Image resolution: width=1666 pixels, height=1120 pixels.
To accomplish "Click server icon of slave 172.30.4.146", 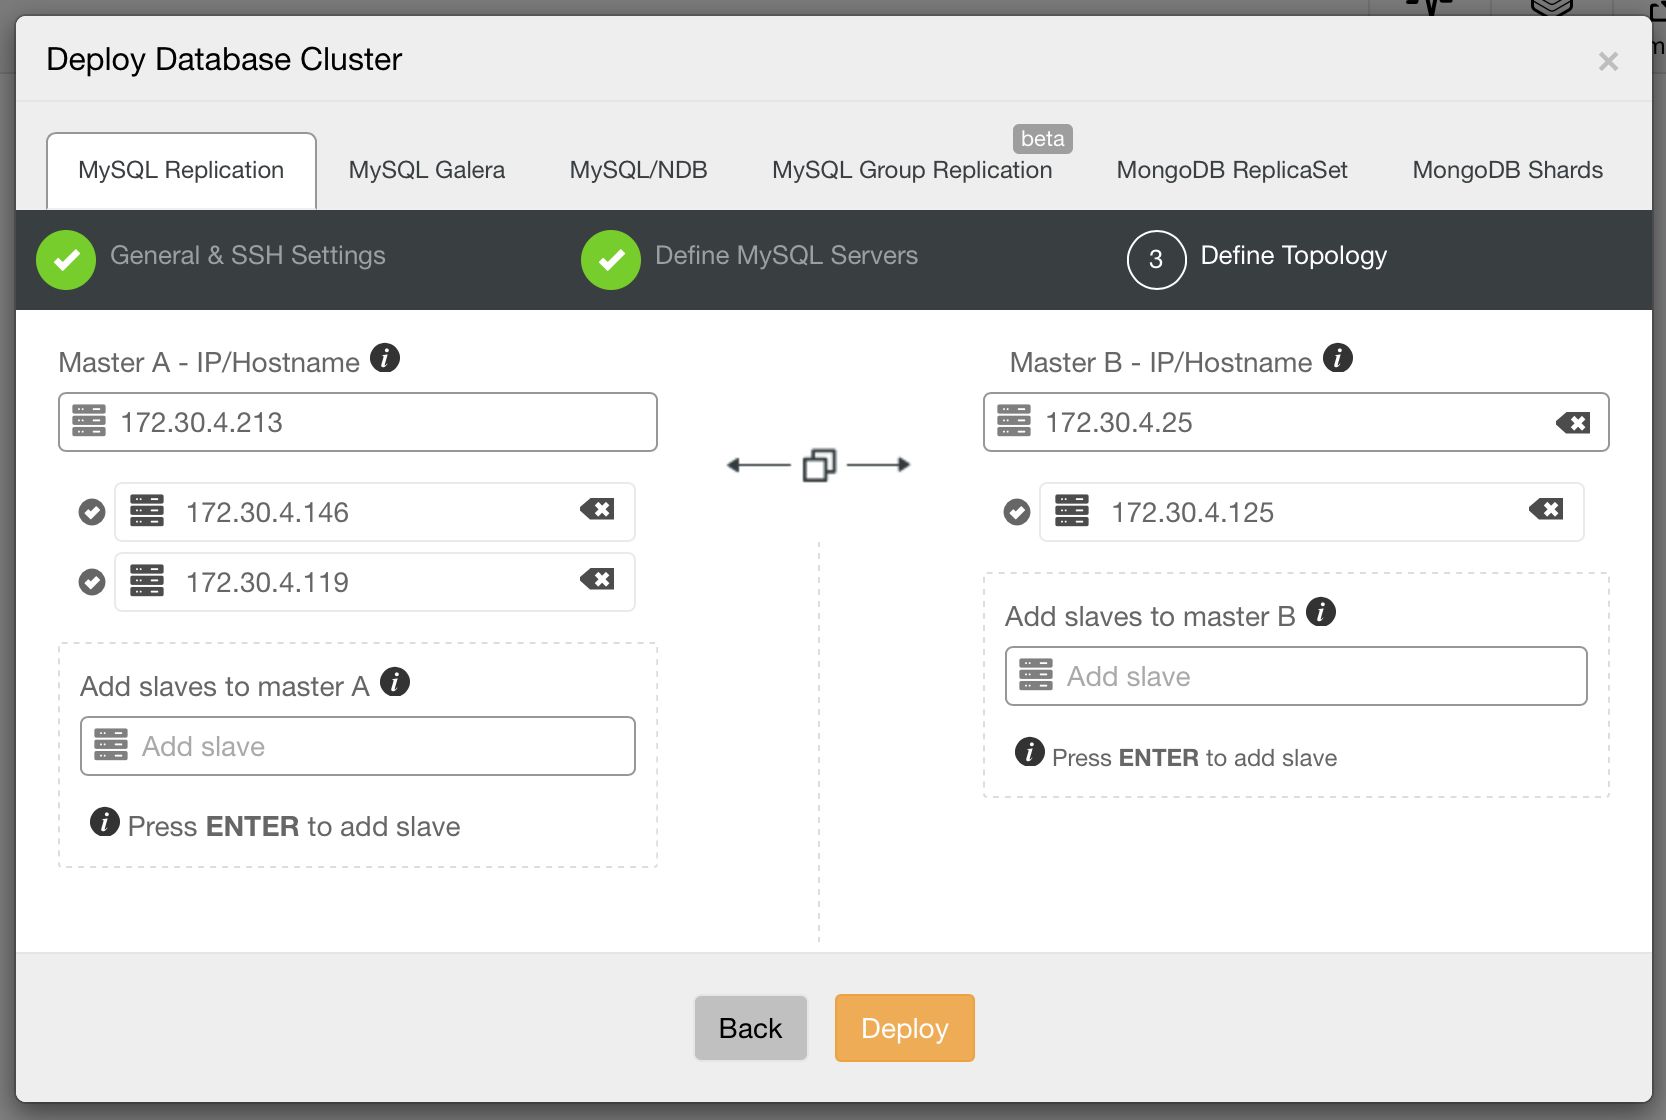I will click(x=147, y=510).
